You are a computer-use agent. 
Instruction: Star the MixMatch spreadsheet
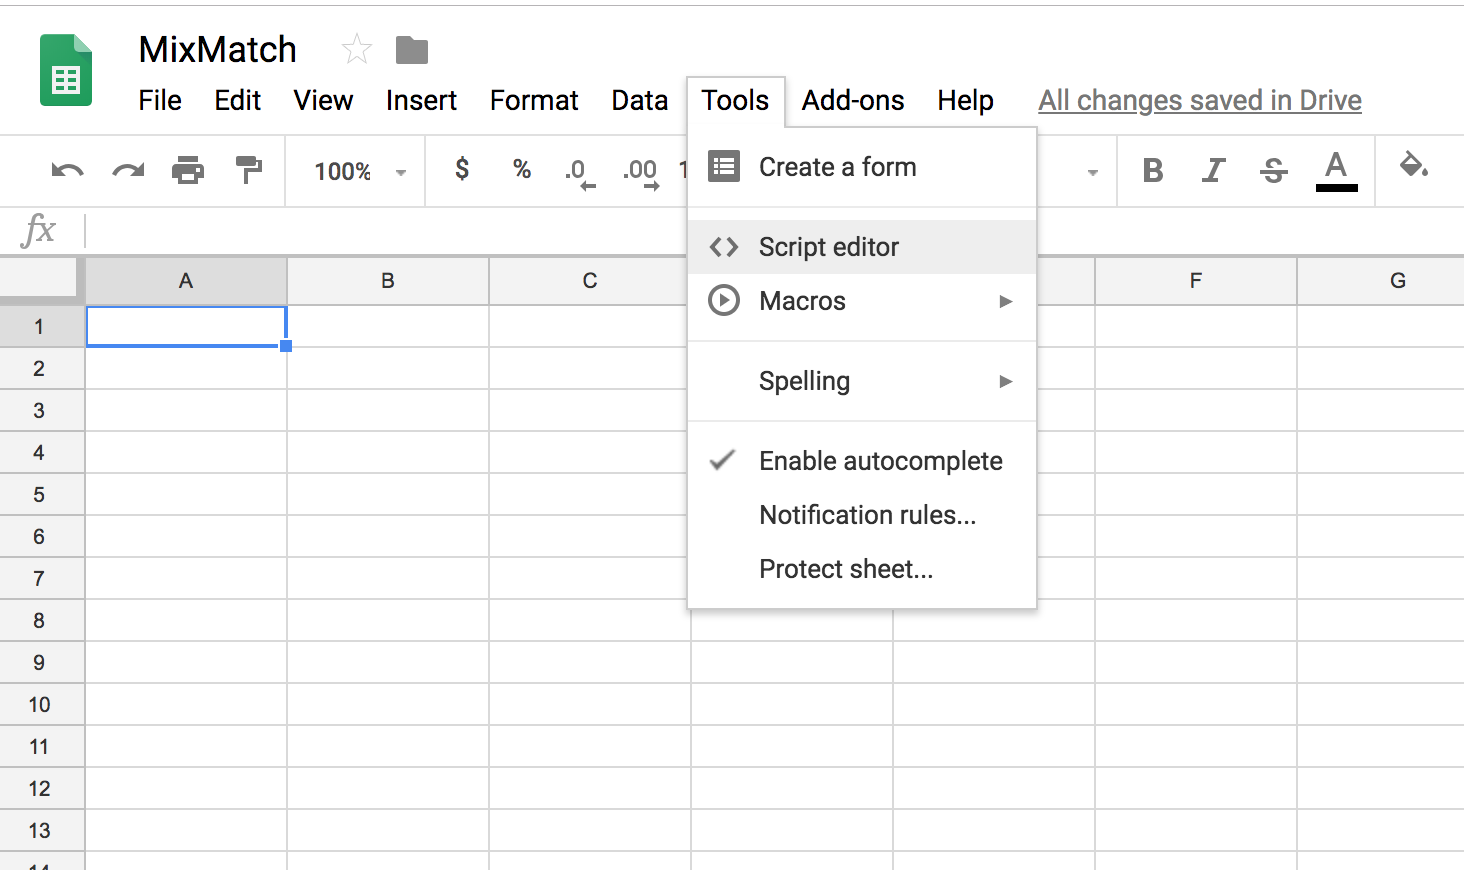pyautogui.click(x=356, y=49)
